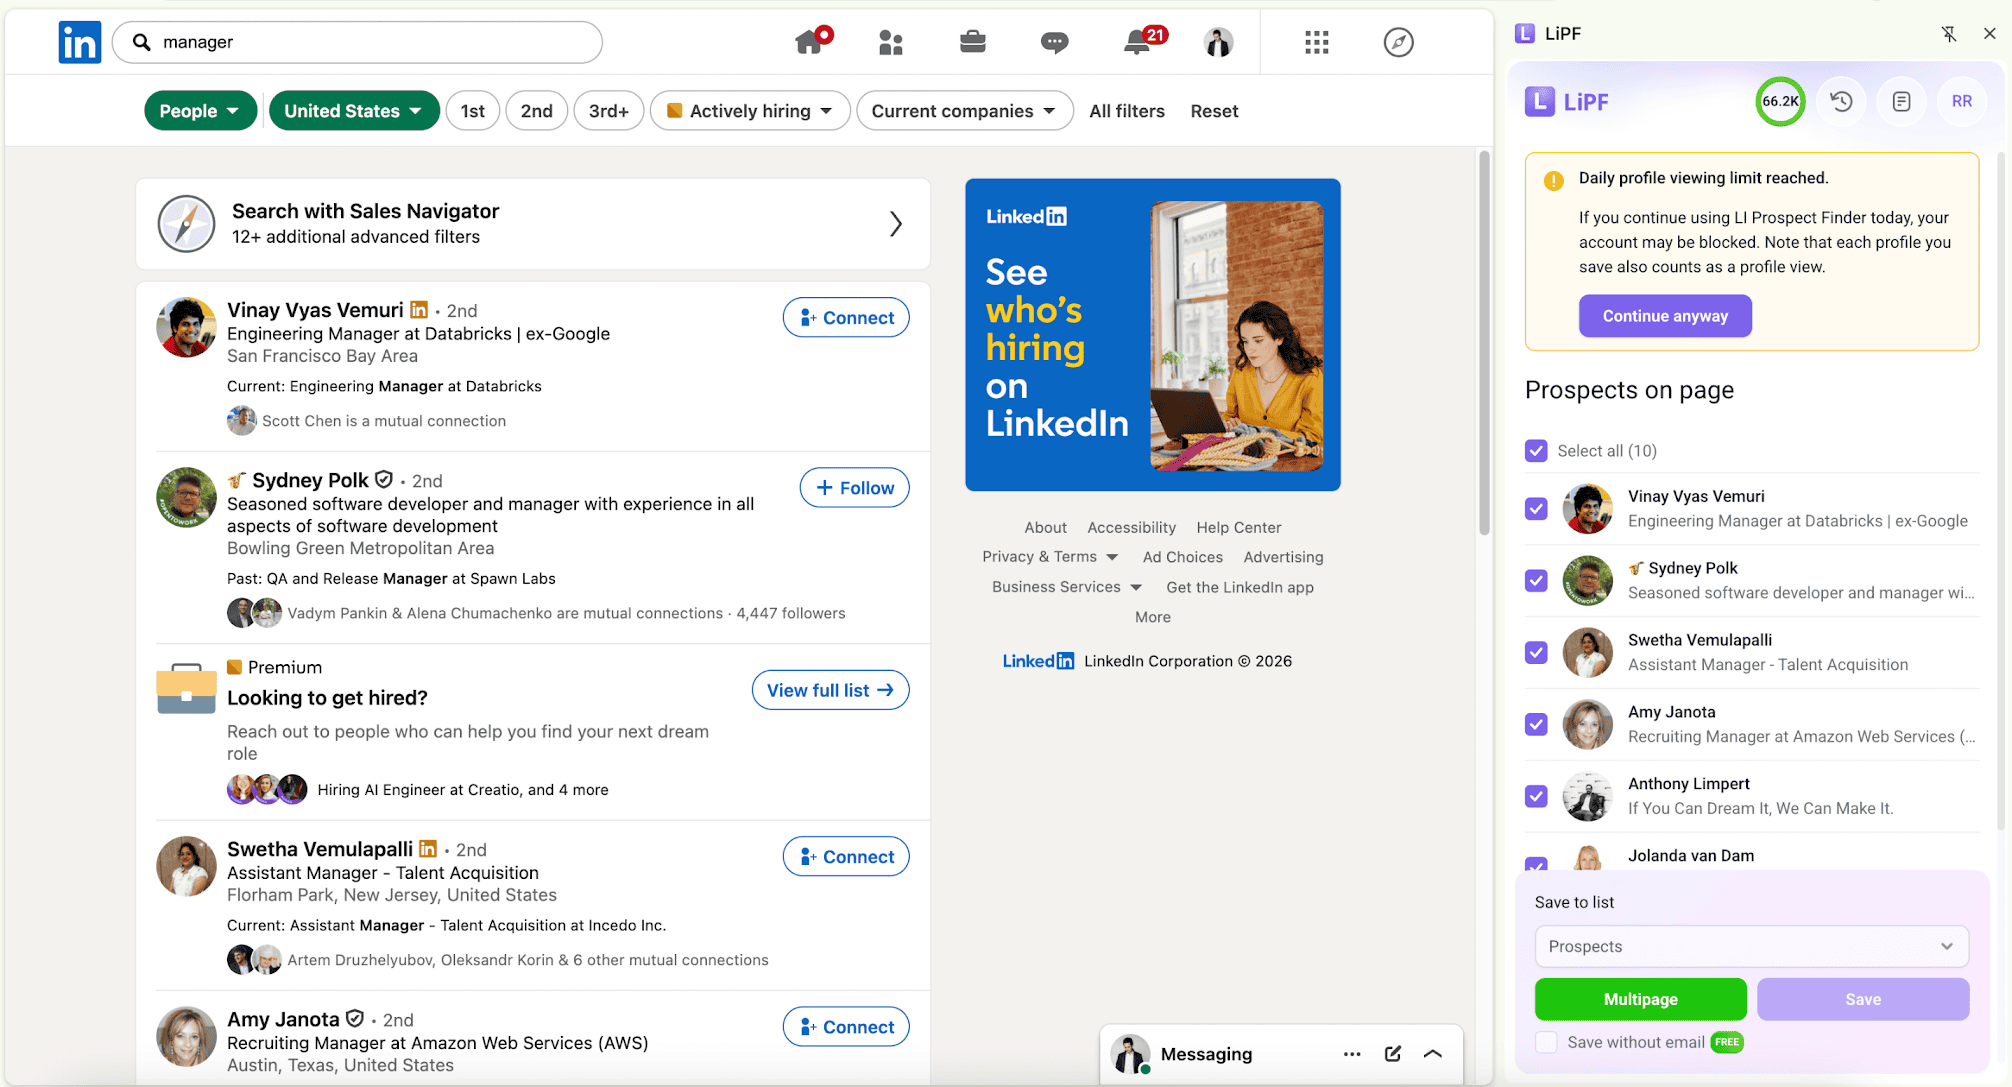Screen dimensions: 2012x1087
Task: Open the LiPF history icon
Action: pyautogui.click(x=1841, y=101)
